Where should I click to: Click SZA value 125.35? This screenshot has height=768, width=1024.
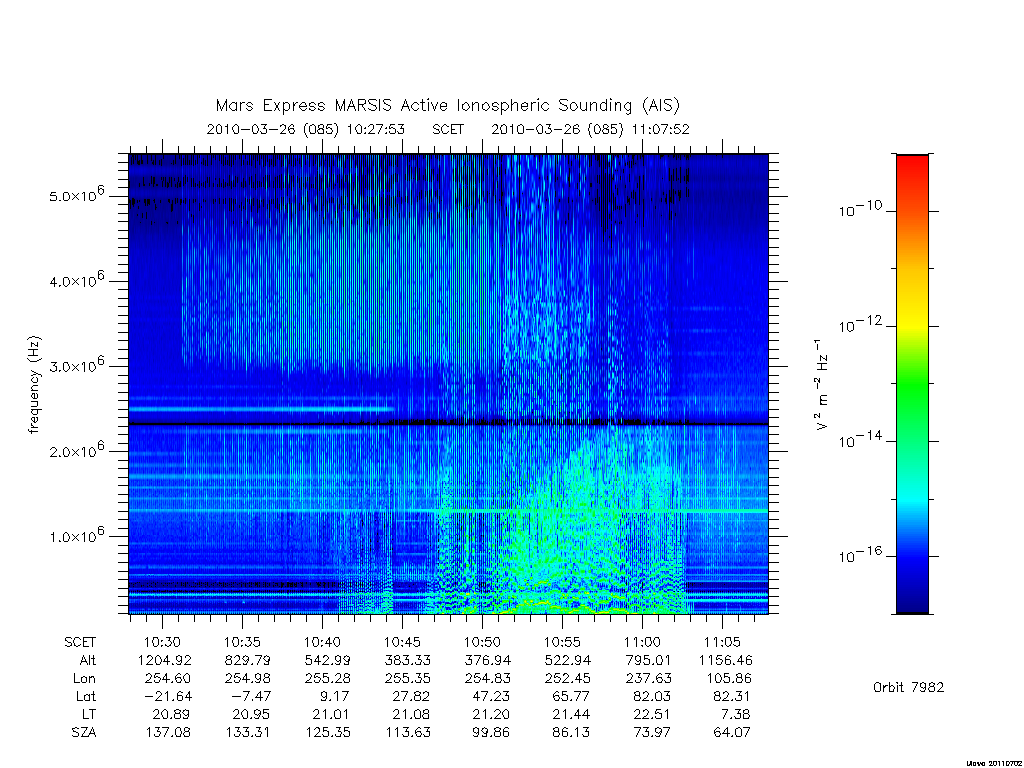328,733
